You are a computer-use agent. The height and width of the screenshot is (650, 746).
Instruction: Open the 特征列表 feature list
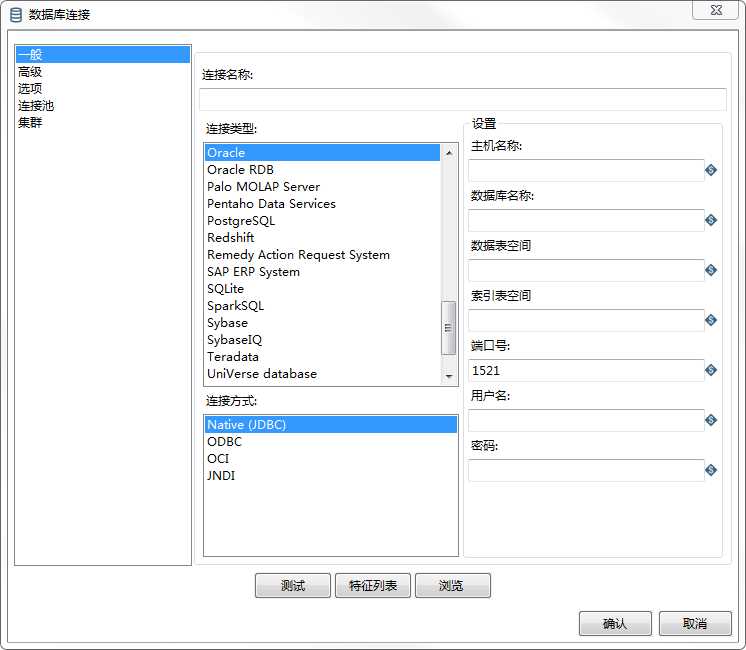click(x=373, y=585)
